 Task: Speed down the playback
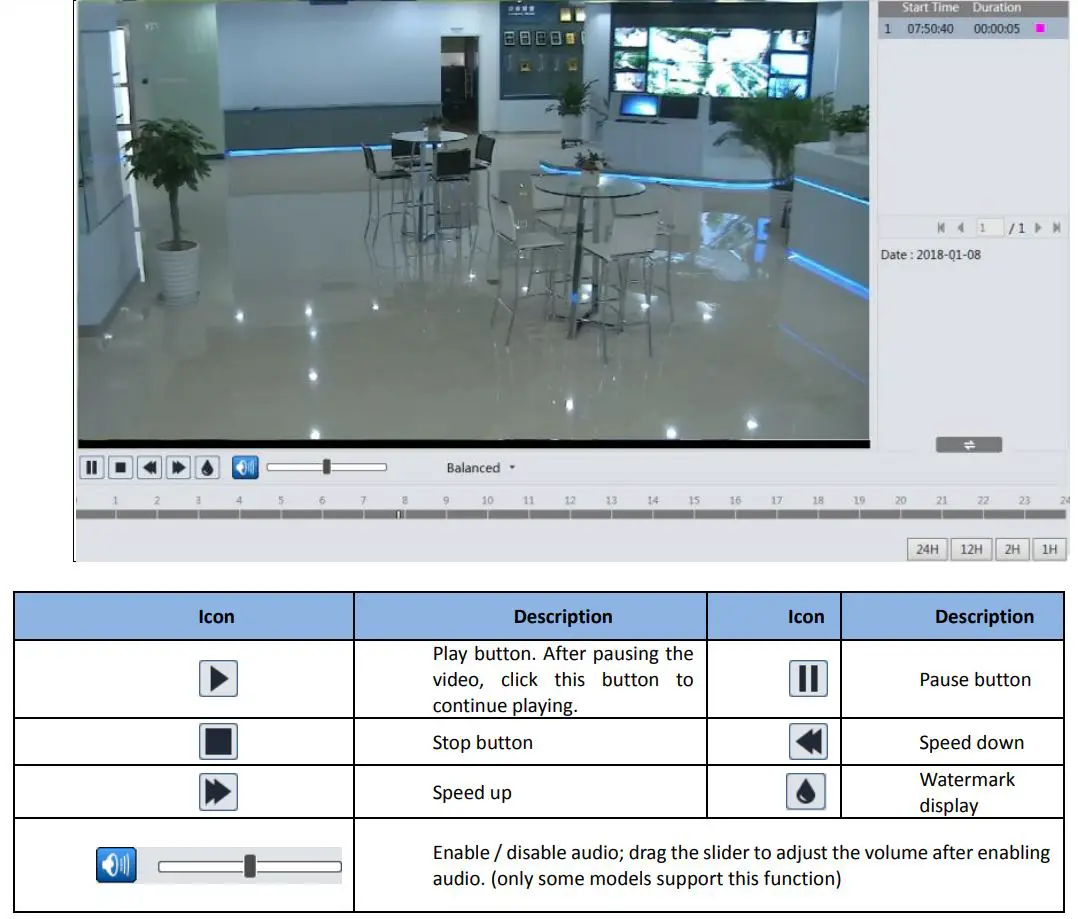[149, 466]
